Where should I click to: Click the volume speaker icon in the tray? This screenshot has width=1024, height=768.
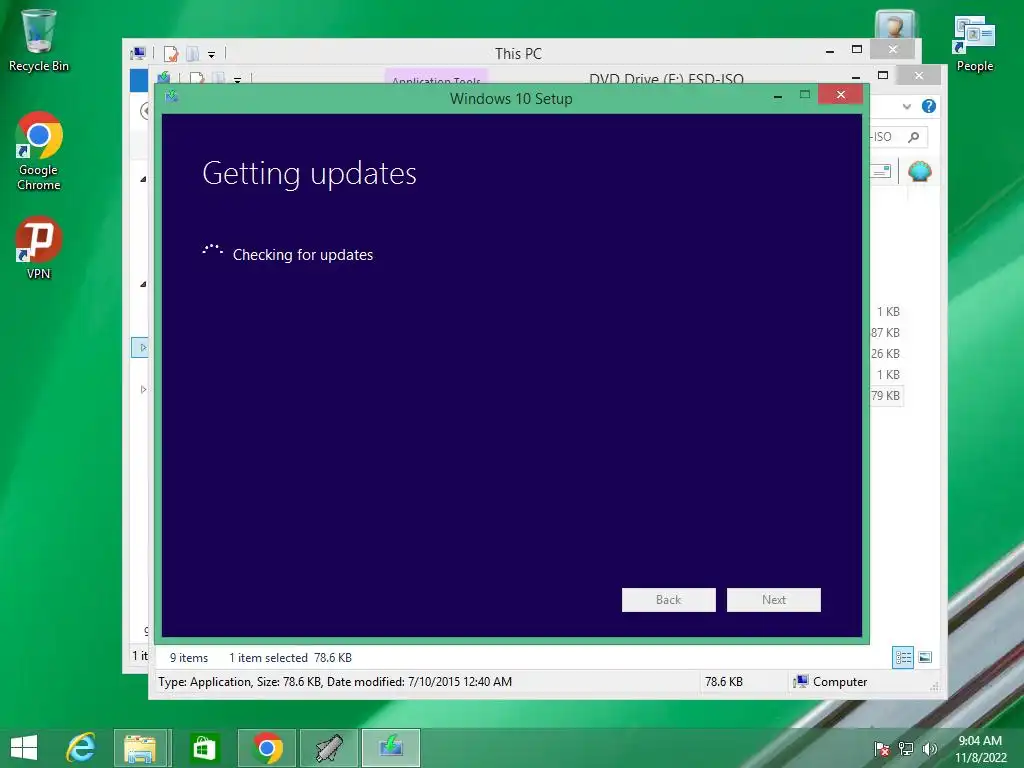click(929, 749)
